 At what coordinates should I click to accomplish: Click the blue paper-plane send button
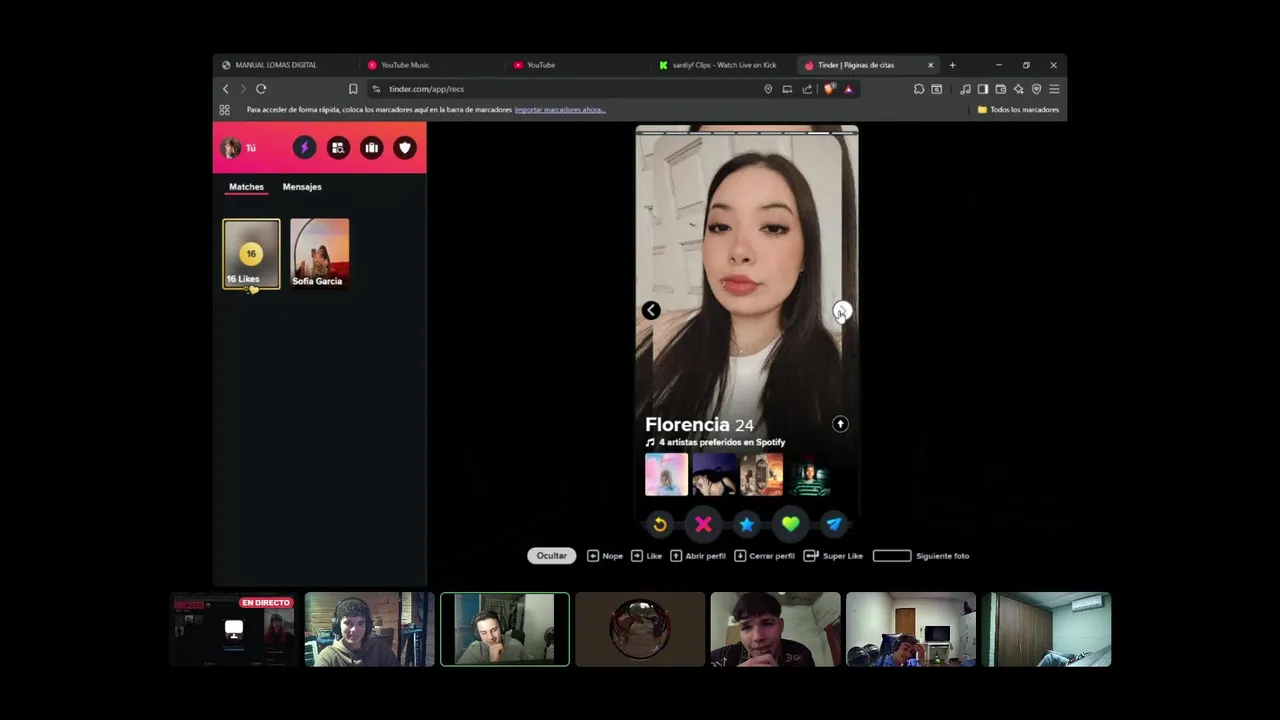click(833, 524)
